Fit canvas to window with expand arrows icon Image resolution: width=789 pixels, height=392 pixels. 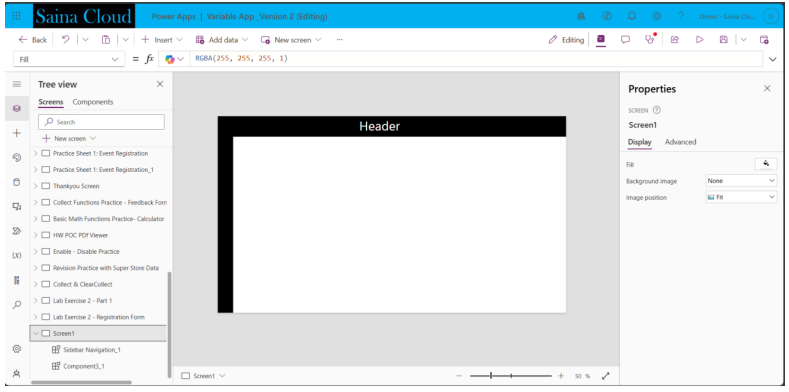pos(606,376)
